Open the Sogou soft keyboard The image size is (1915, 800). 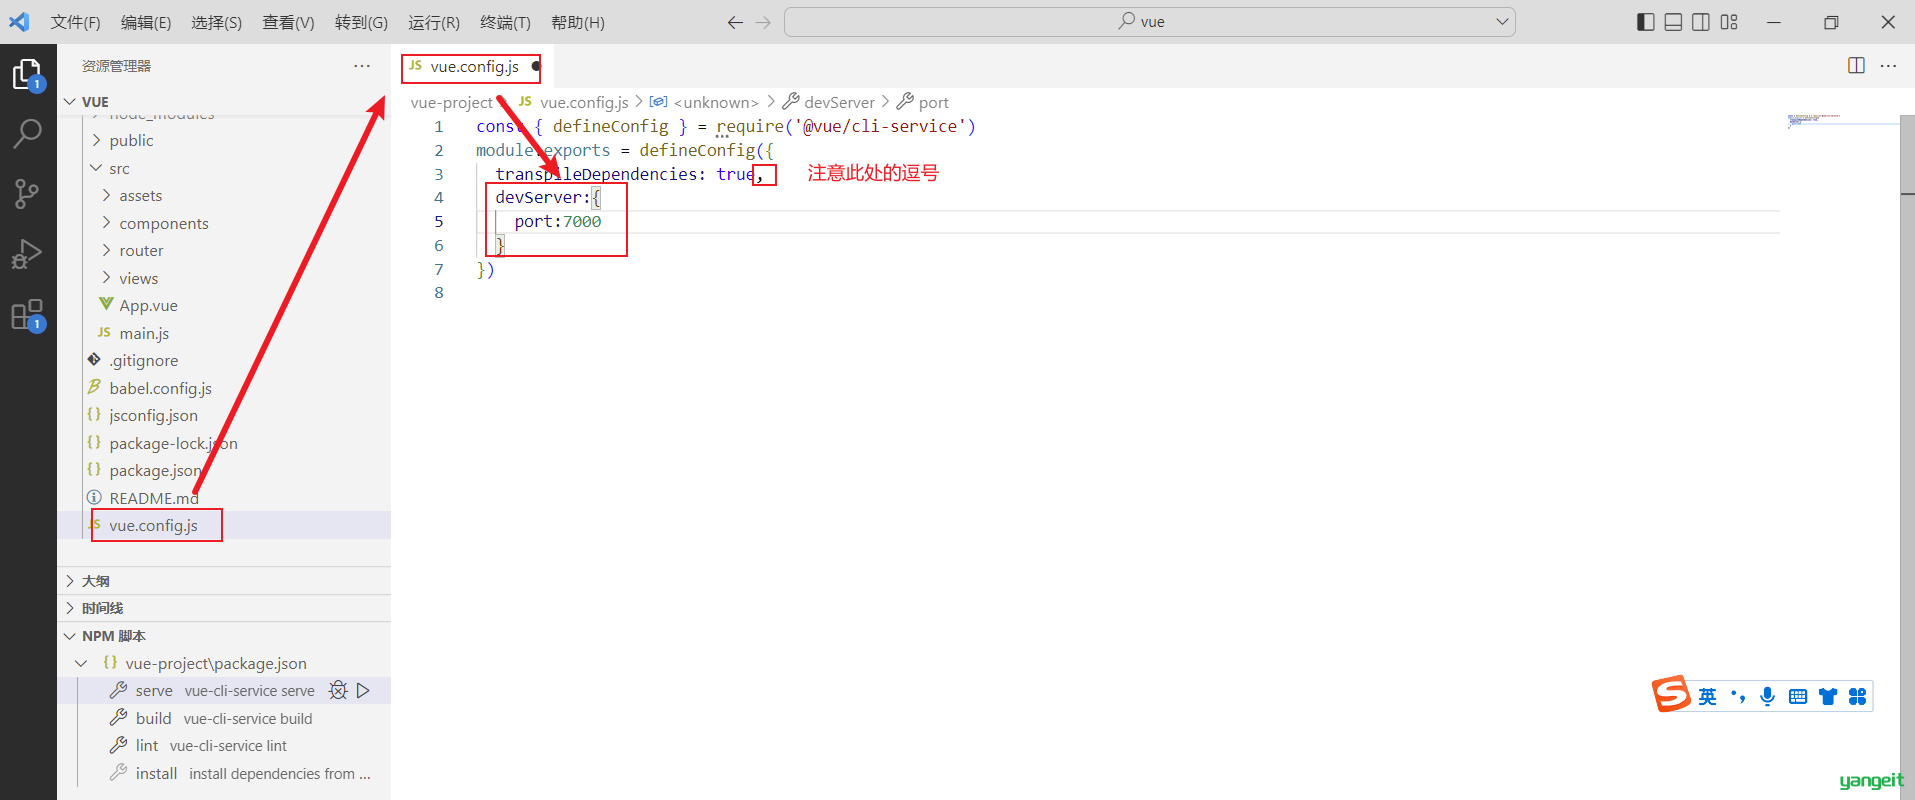(x=1797, y=697)
